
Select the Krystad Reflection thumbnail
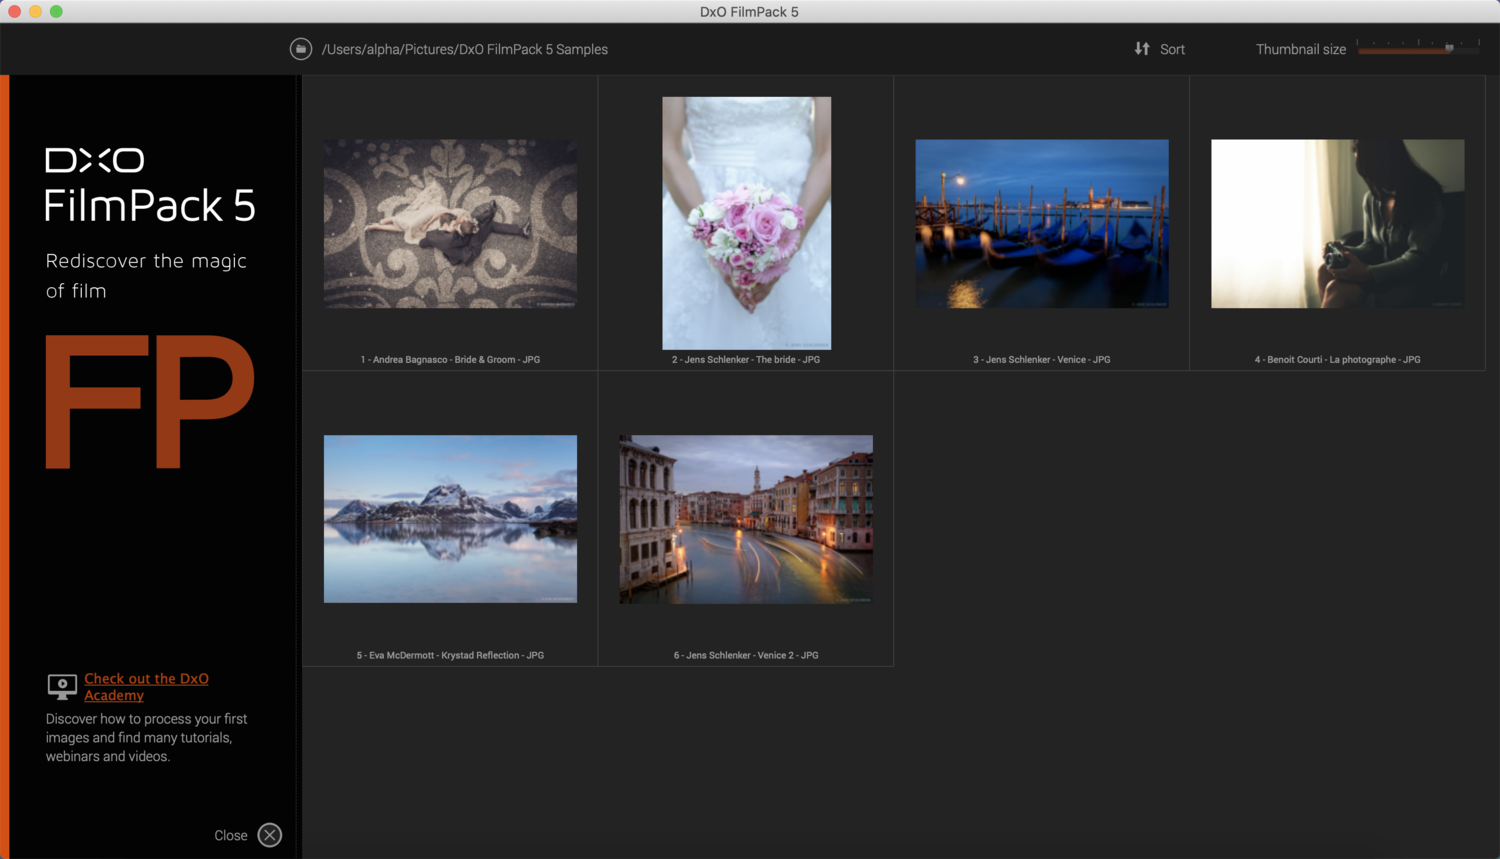[450, 519]
